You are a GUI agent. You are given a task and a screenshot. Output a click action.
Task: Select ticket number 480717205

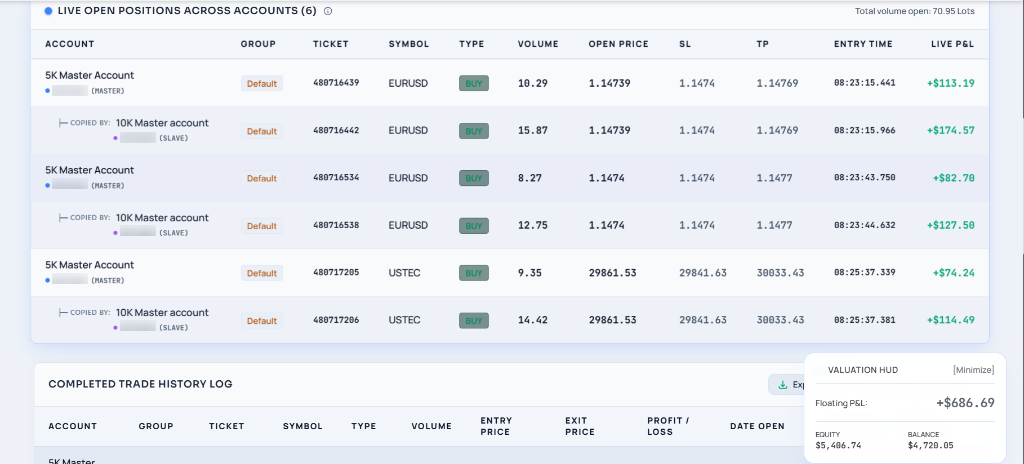click(336, 273)
